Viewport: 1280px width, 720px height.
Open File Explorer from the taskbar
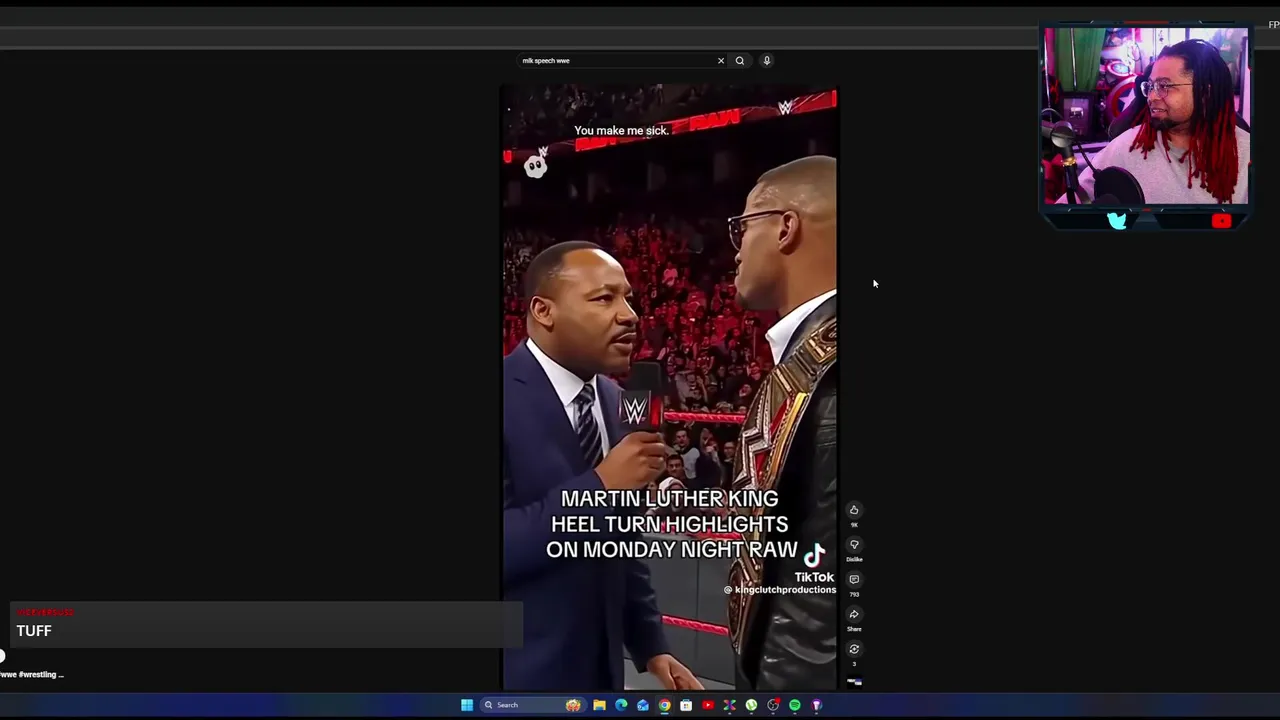click(599, 705)
